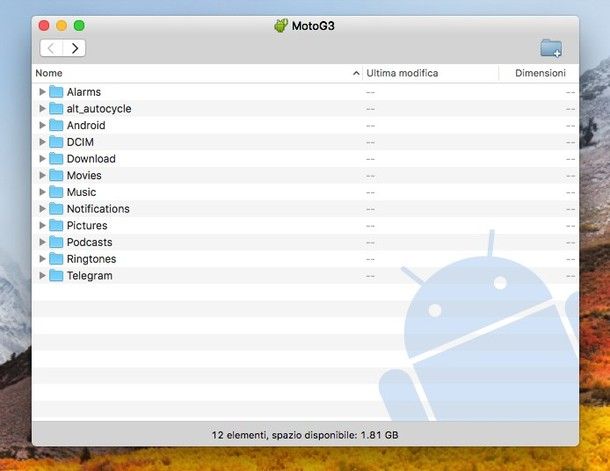Select the Alarms folder name

coord(84,92)
